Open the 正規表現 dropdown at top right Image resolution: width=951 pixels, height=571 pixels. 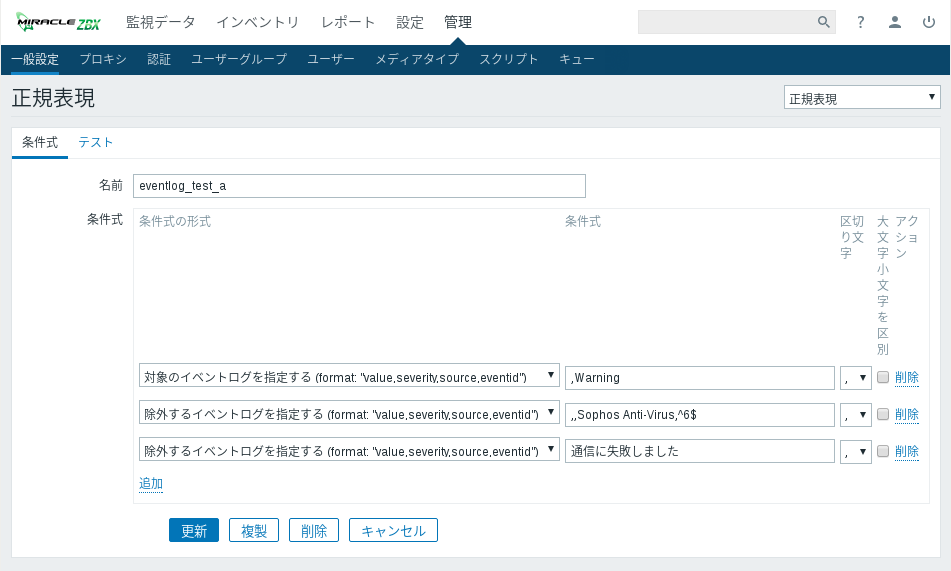862,98
